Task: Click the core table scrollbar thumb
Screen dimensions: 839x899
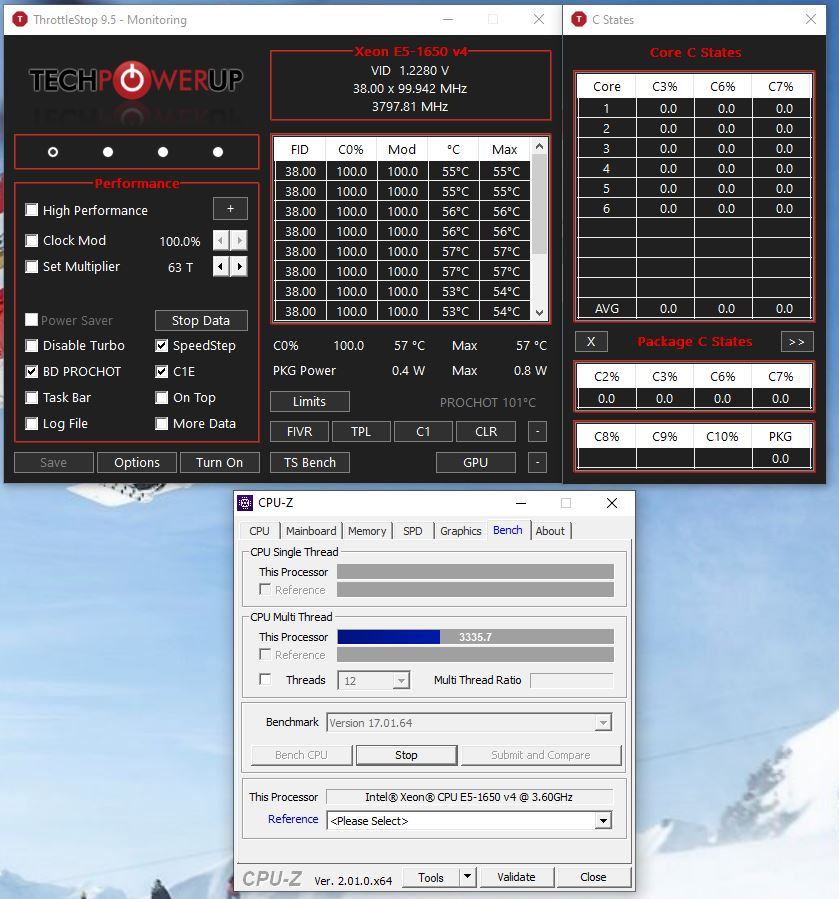Action: (x=539, y=204)
